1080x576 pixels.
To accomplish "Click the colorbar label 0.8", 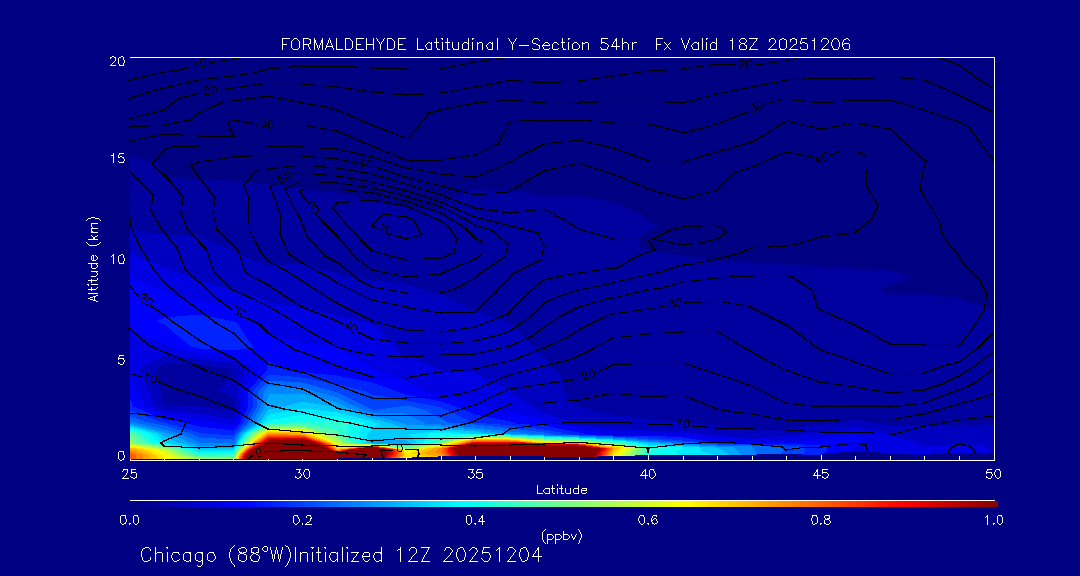I will click(x=821, y=521).
